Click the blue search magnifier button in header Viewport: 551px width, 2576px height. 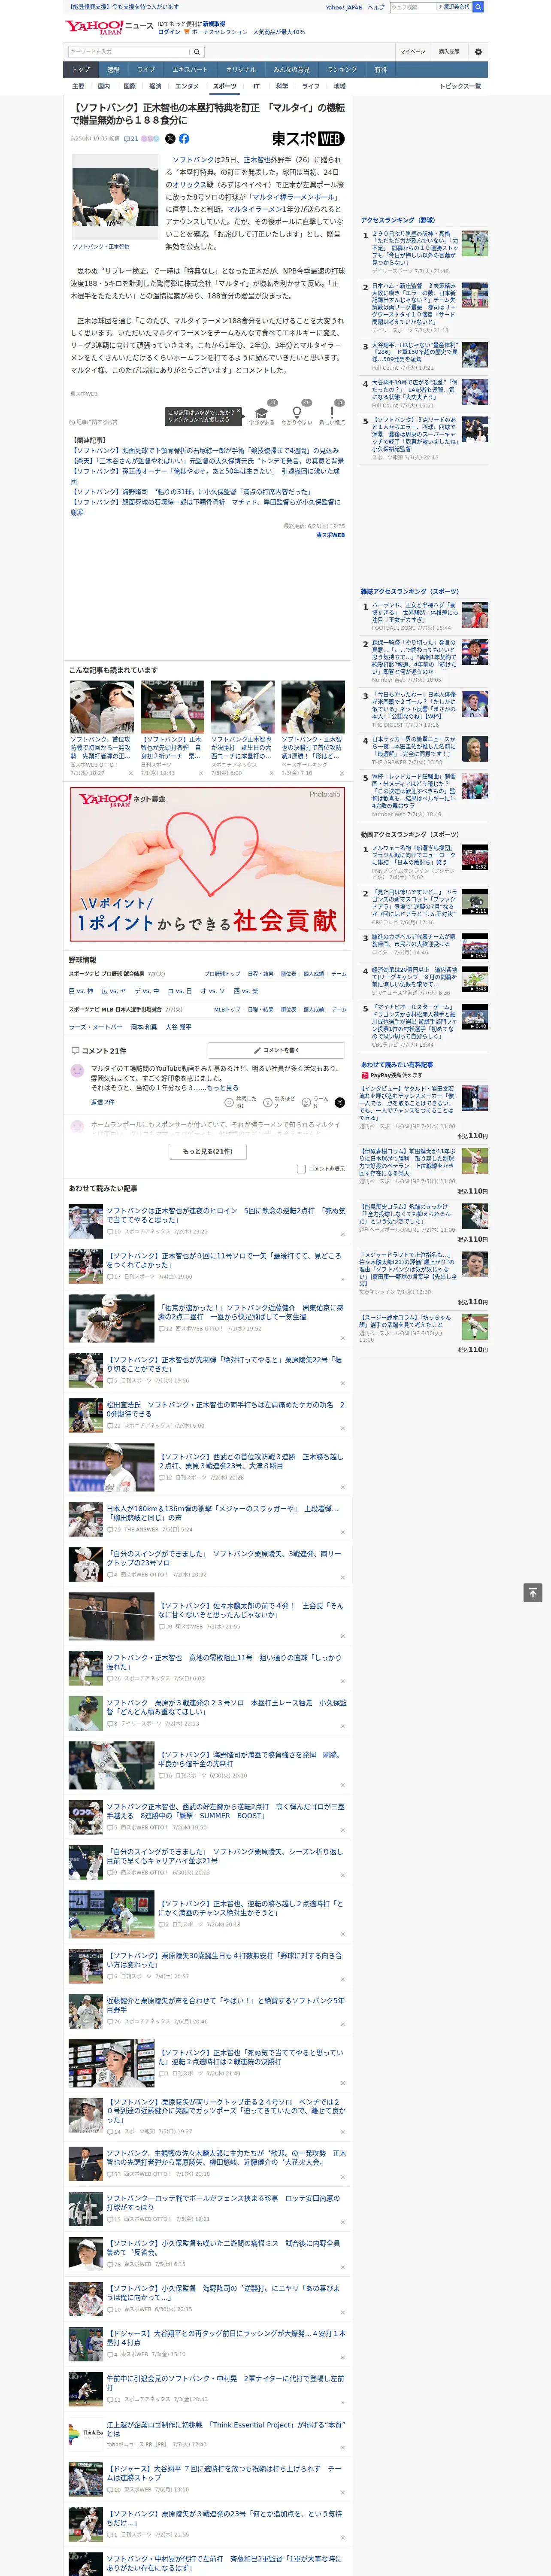(x=478, y=7)
